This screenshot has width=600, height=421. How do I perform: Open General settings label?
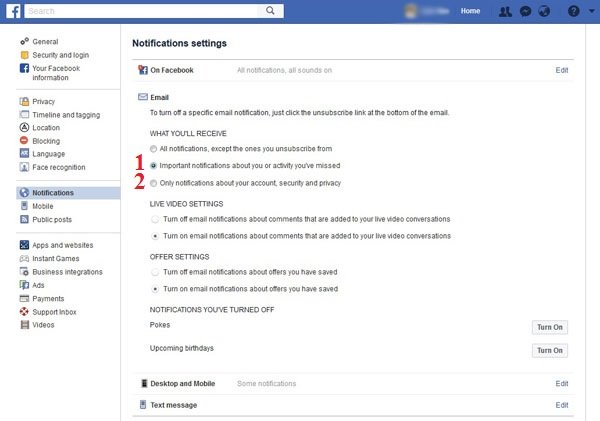pyautogui.click(x=45, y=42)
